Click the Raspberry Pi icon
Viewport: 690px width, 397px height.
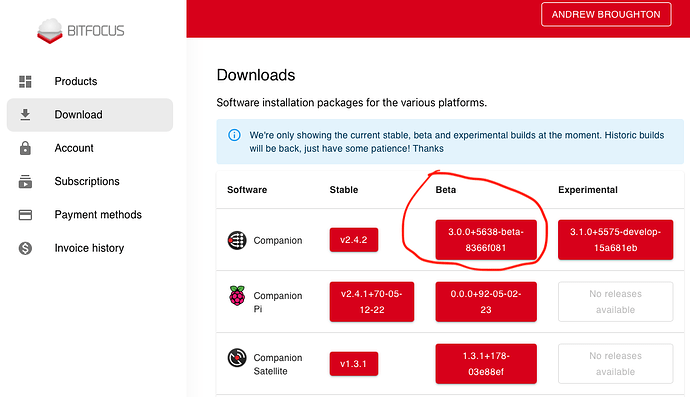coord(237,296)
